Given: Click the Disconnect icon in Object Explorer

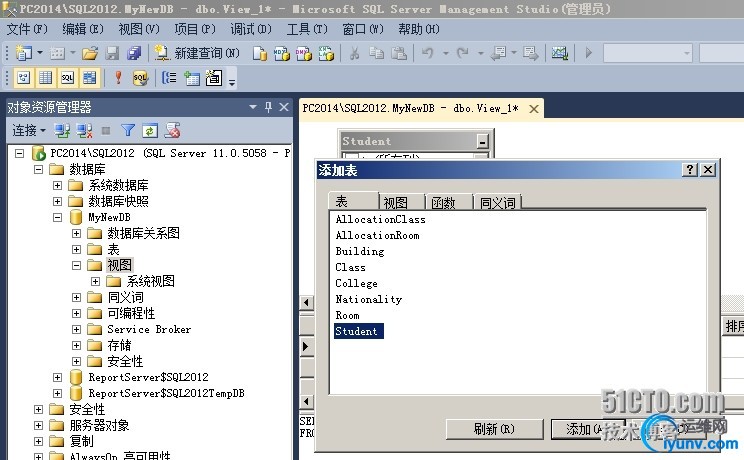Looking at the screenshot, I should (x=84, y=131).
